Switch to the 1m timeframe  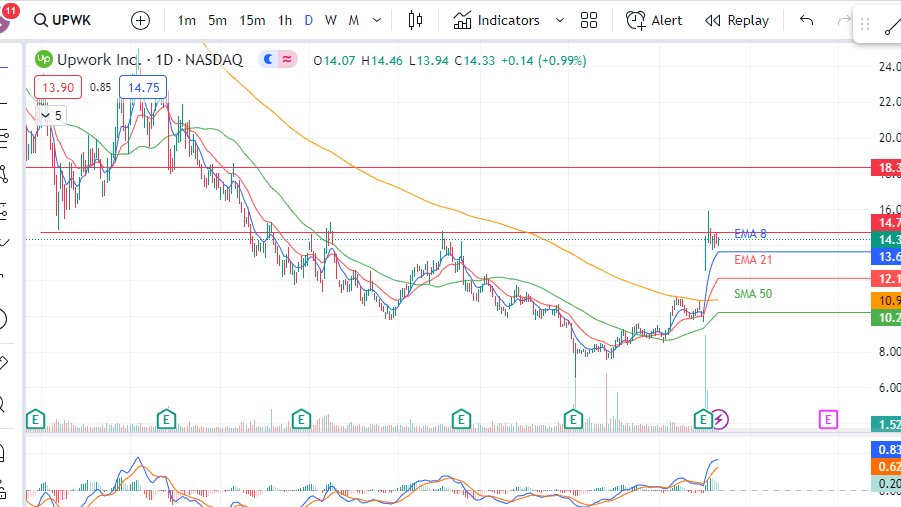(186, 21)
